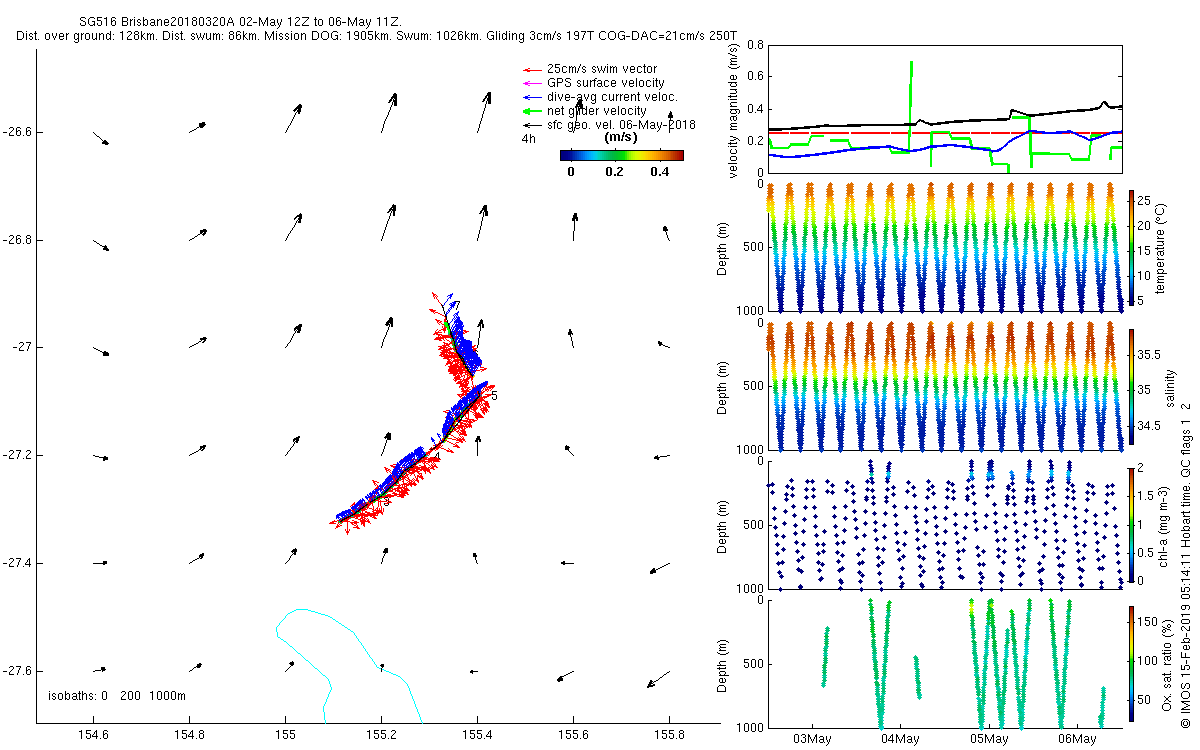
Task: Click the Ox. sat. ratio colorbar
Action: tap(1131, 662)
